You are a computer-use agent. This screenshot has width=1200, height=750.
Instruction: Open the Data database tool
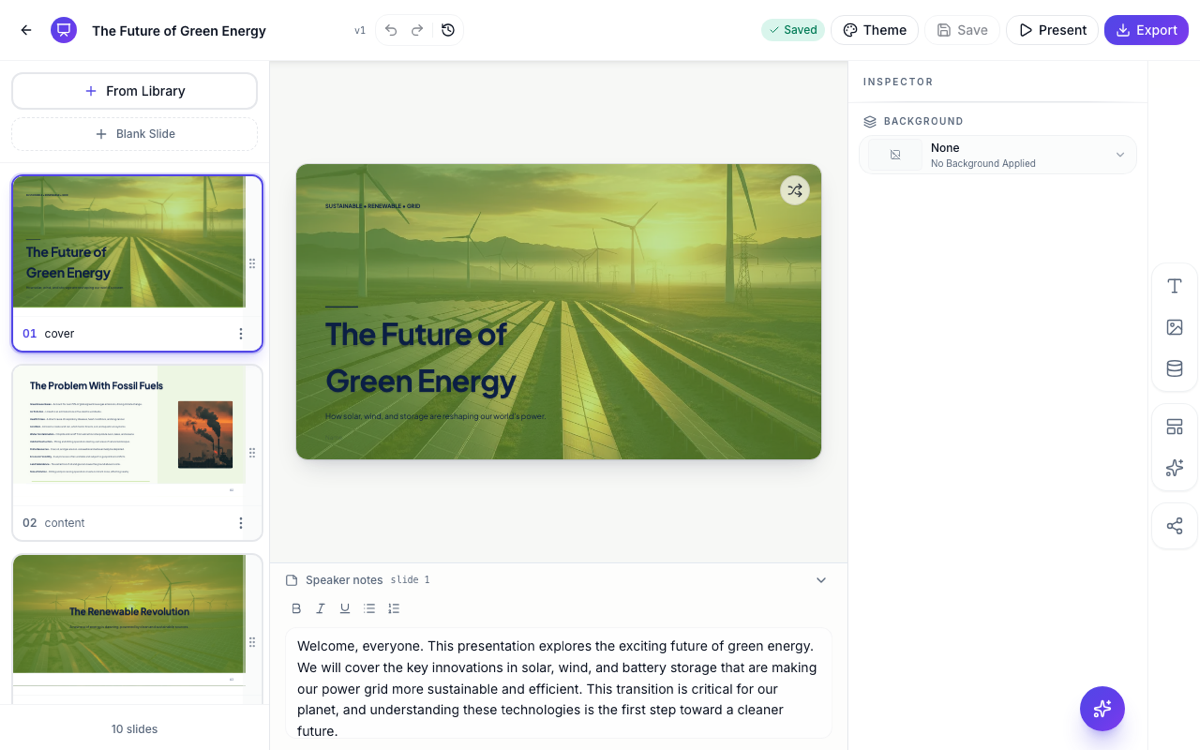pos(1175,368)
